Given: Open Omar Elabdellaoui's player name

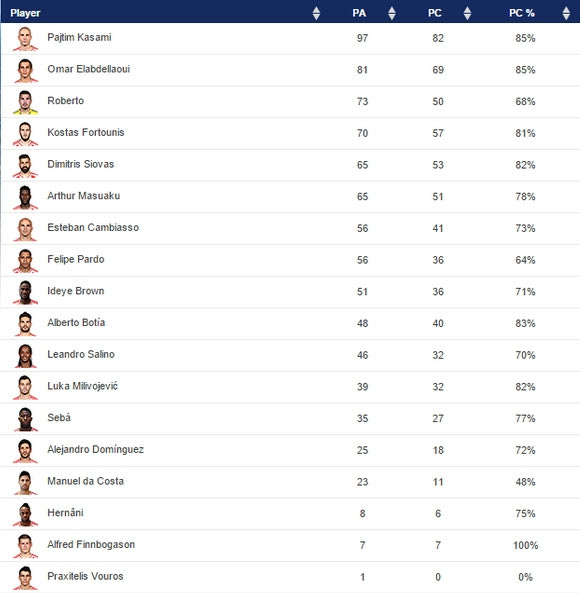Looking at the screenshot, I should (88, 69).
